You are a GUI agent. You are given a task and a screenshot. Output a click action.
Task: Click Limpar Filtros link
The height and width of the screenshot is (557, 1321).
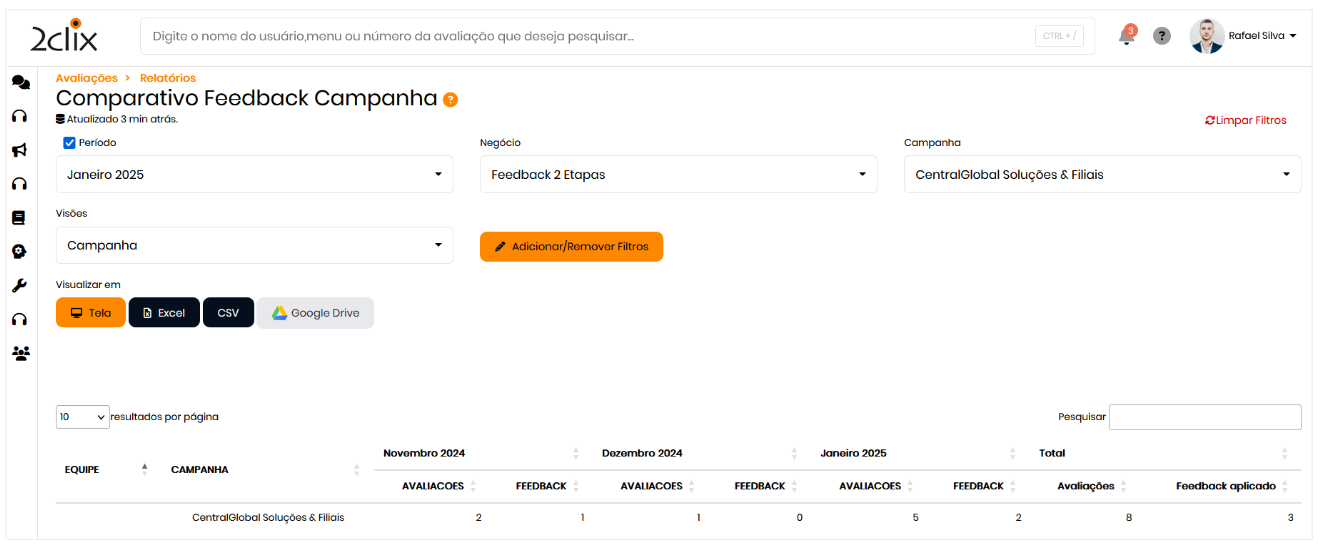tap(1246, 120)
